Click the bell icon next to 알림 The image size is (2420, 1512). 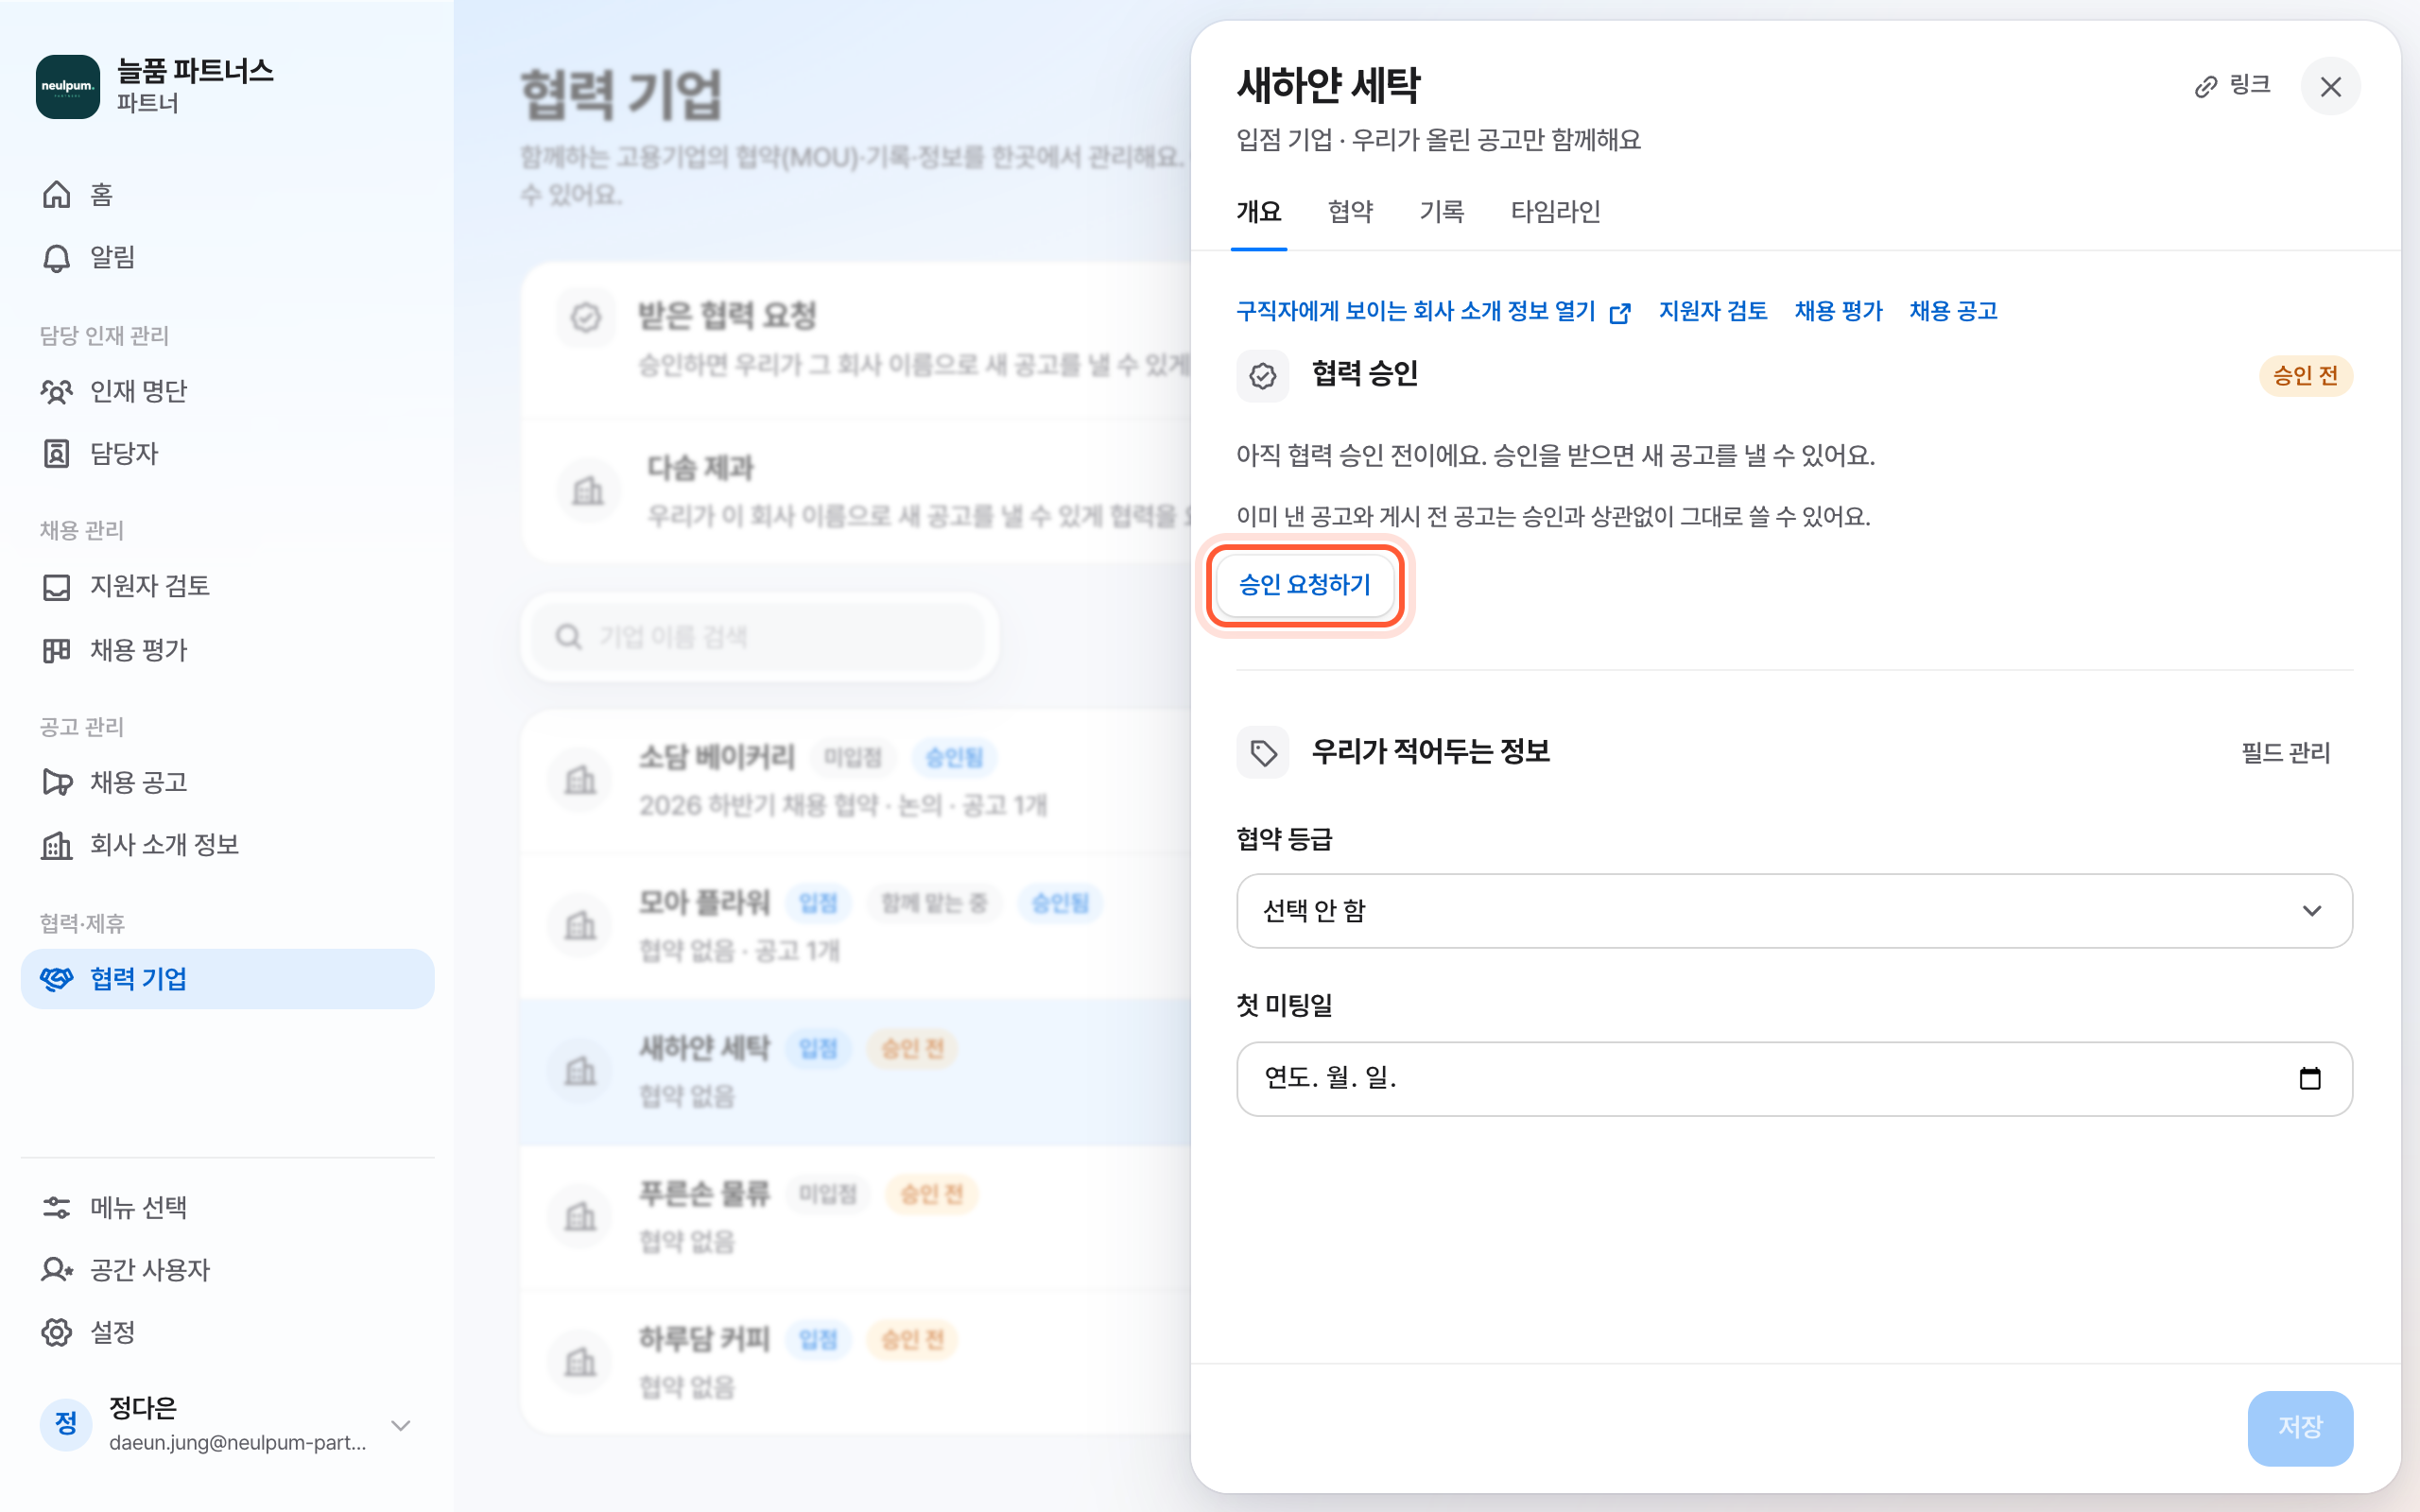tap(57, 258)
